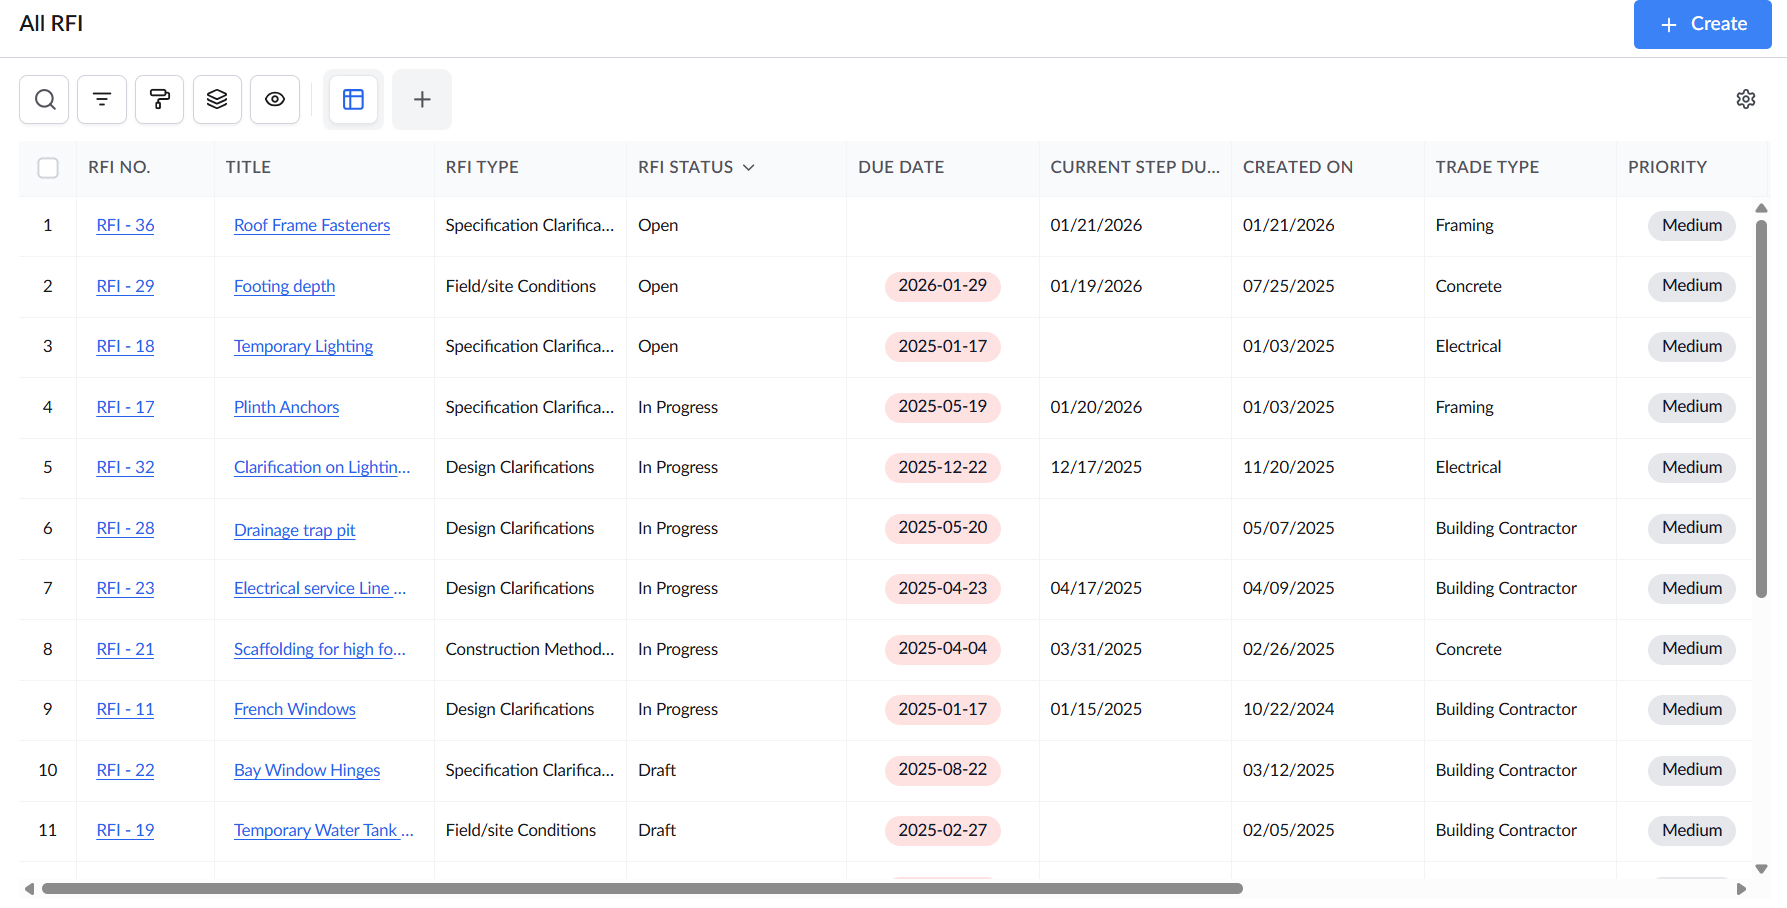This screenshot has height=908, width=1787.
Task: Add a new view with plus icon
Action: 422,99
